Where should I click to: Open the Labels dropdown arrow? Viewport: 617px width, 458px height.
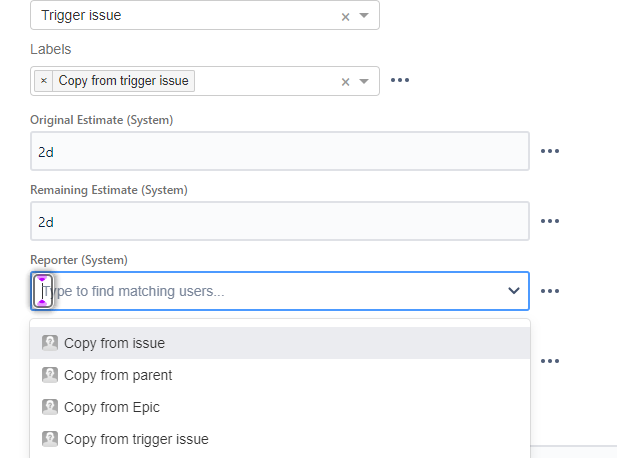(364, 82)
